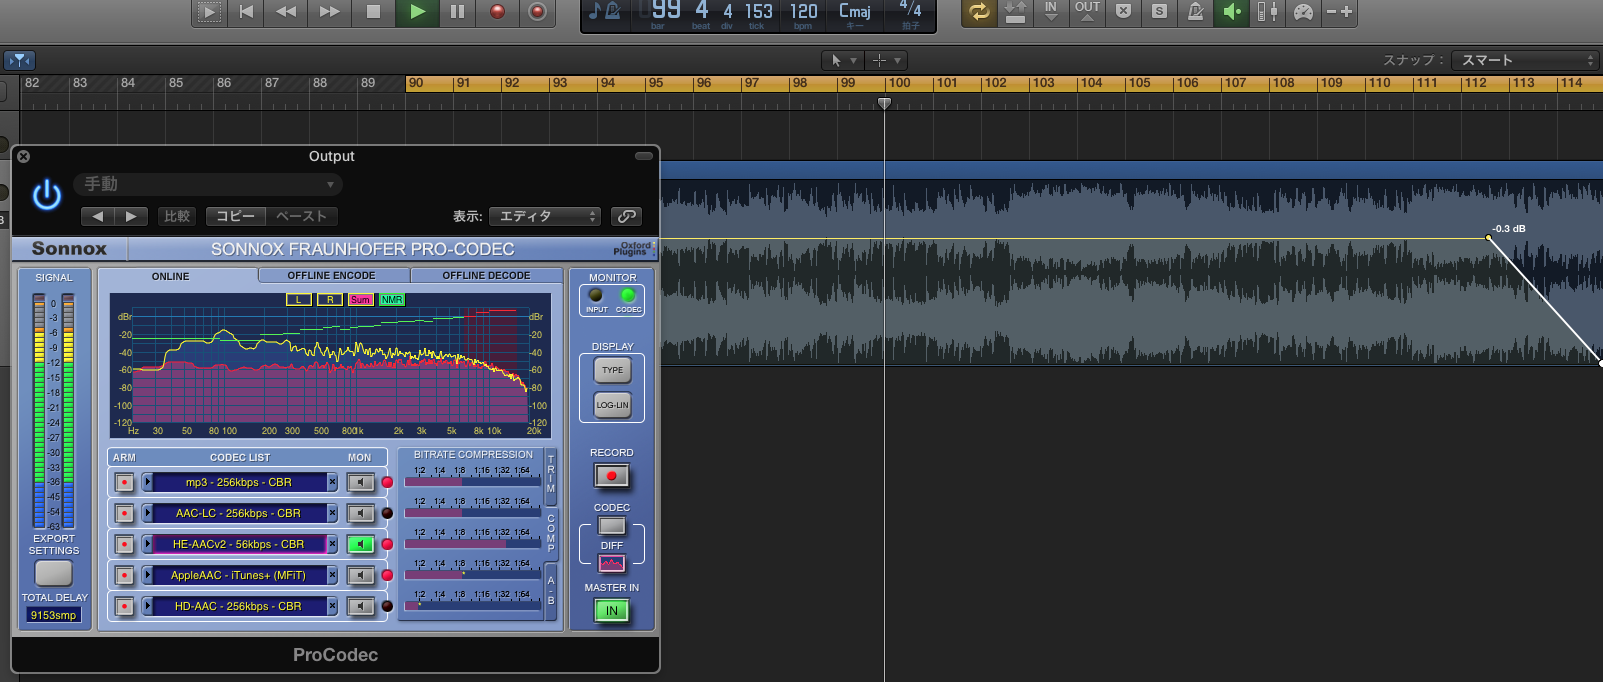Stop playback with the square Stop button

tap(373, 12)
